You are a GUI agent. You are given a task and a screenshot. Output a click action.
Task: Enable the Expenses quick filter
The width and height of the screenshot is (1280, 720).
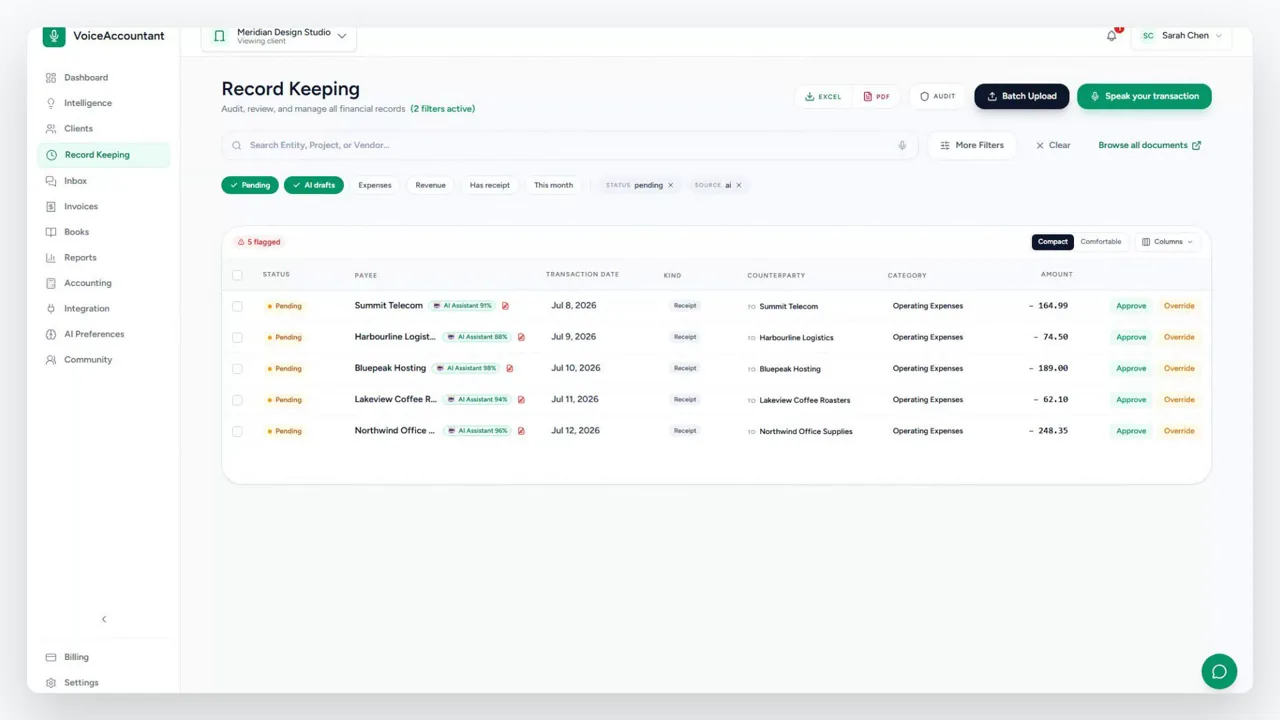[x=375, y=185]
